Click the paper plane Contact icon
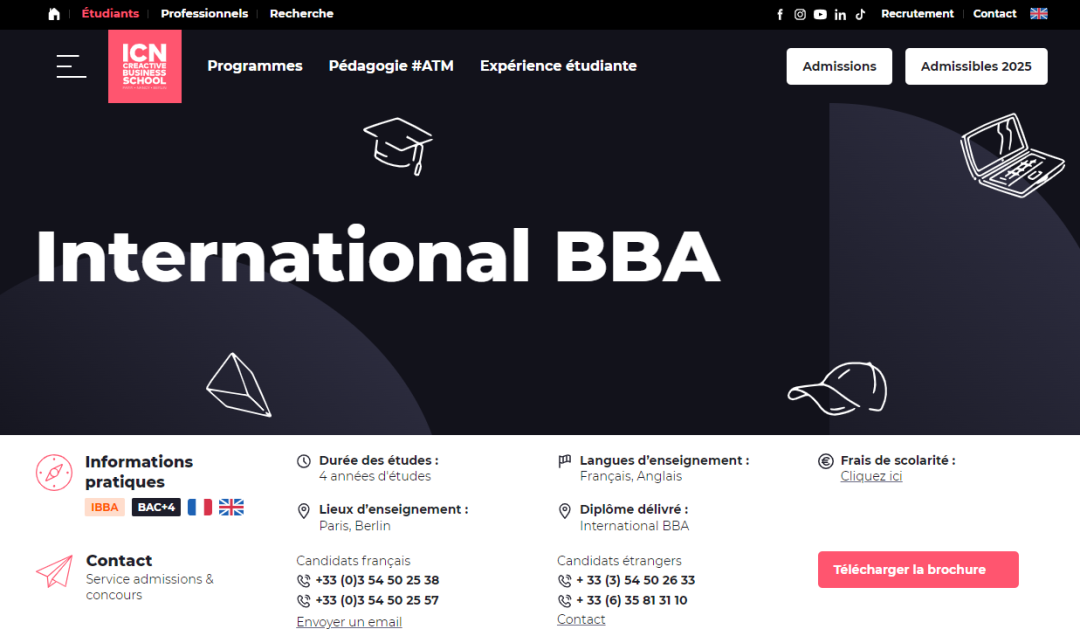This screenshot has width=1080, height=636. (x=54, y=571)
